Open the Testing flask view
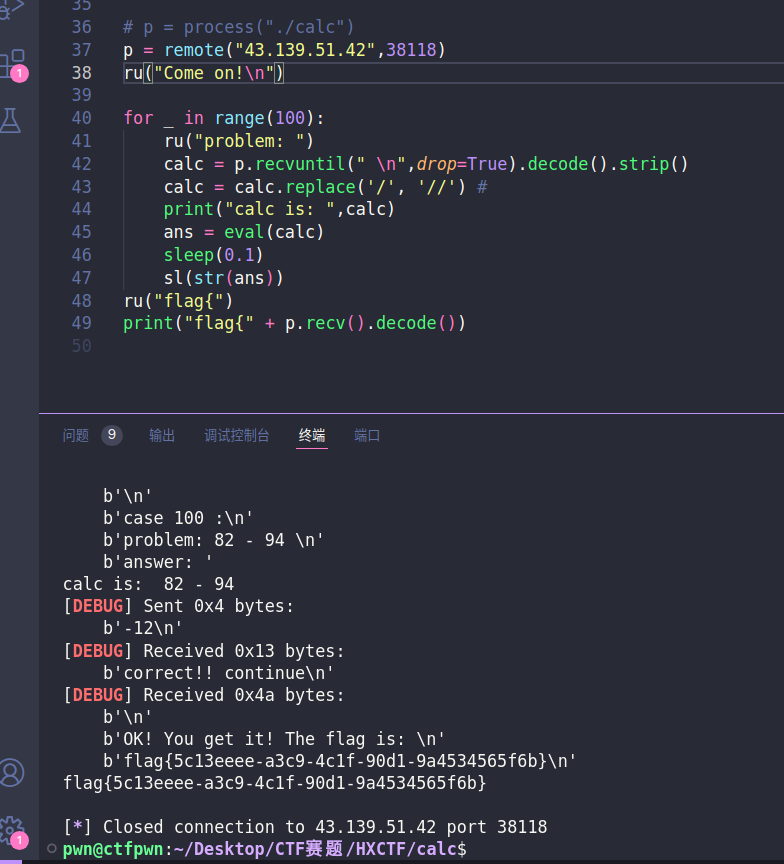The height and width of the screenshot is (864, 784). point(12,121)
